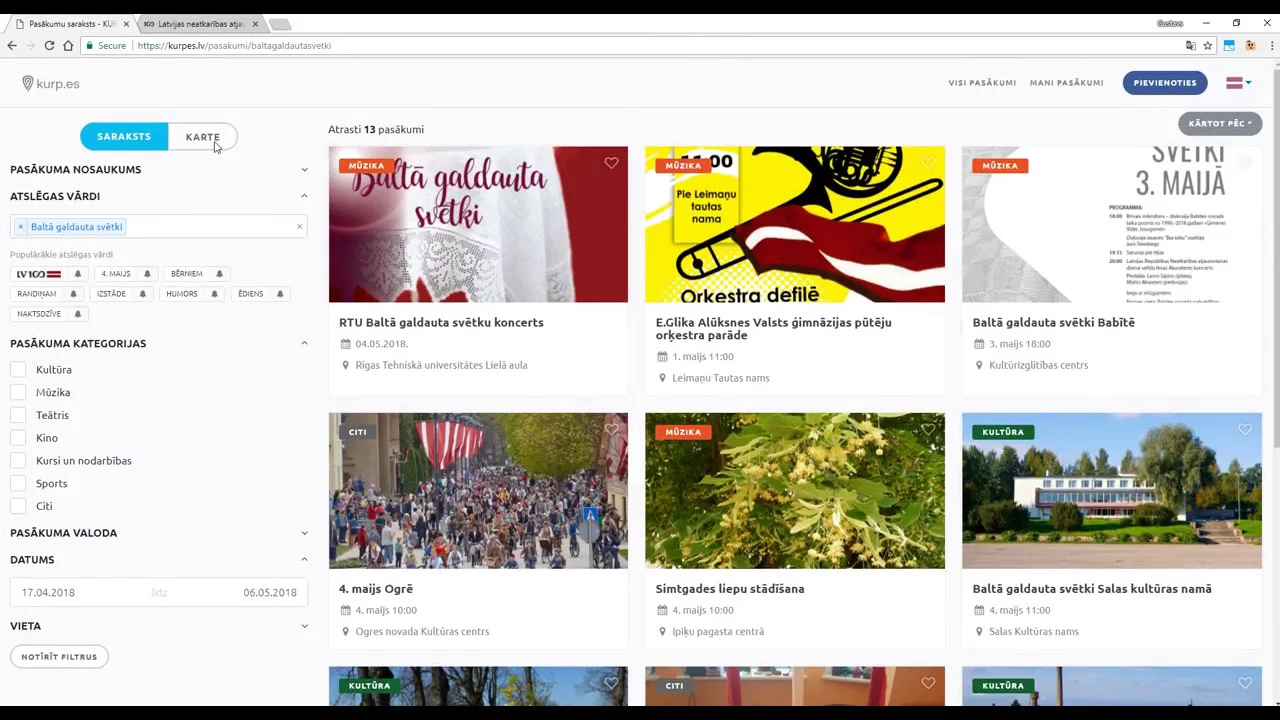This screenshot has width=1280, height=720.
Task: Click bell next to BĒRNIEM
Action: coord(219,274)
